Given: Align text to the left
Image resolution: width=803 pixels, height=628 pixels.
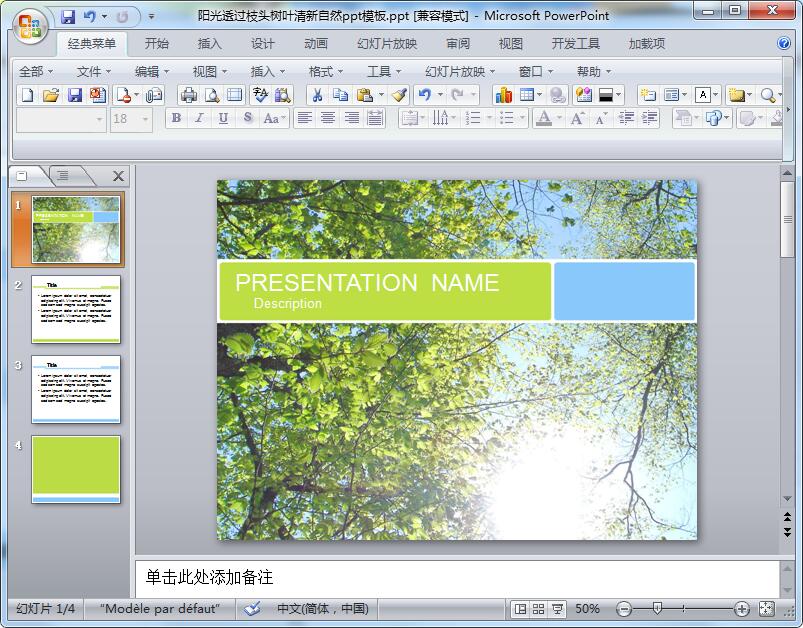Looking at the screenshot, I should pos(305,118).
